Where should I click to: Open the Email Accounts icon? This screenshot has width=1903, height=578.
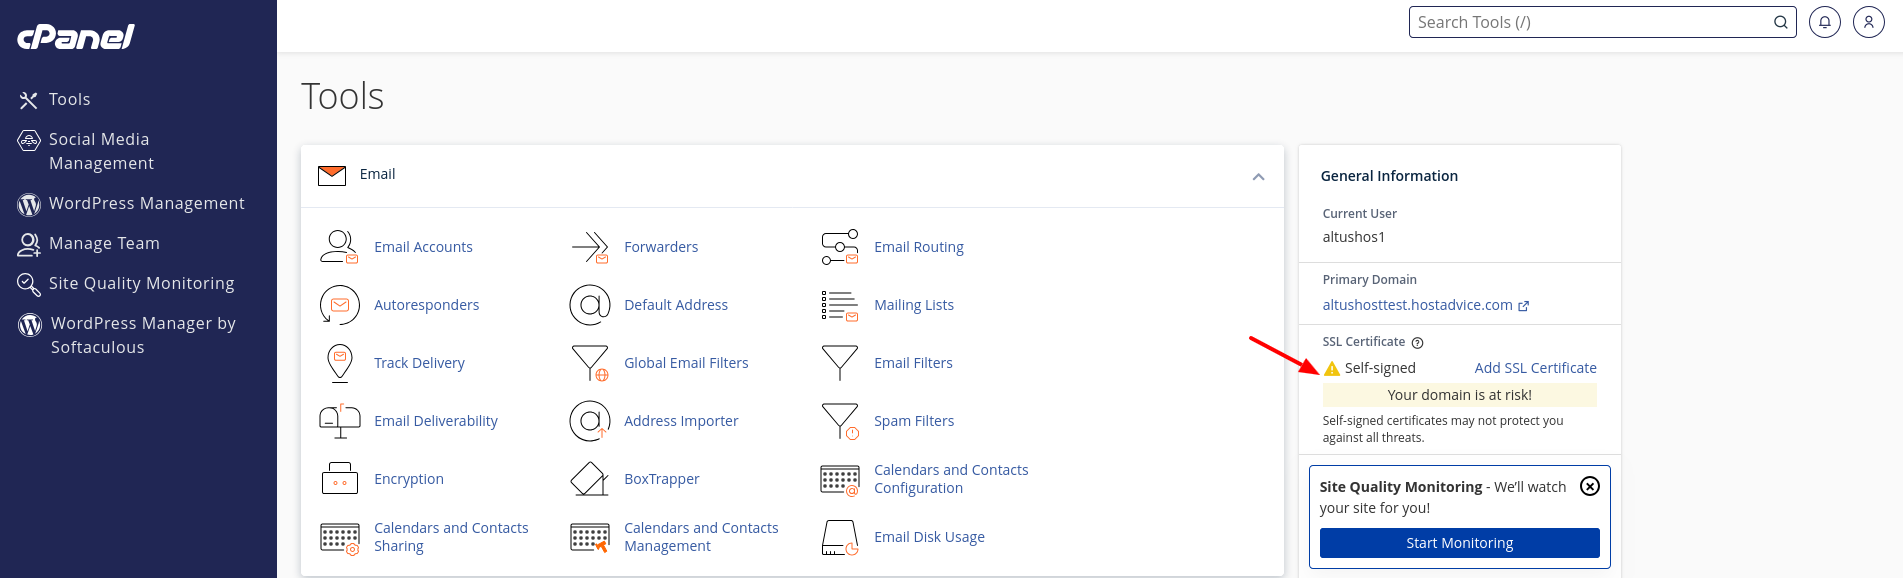[x=339, y=247]
